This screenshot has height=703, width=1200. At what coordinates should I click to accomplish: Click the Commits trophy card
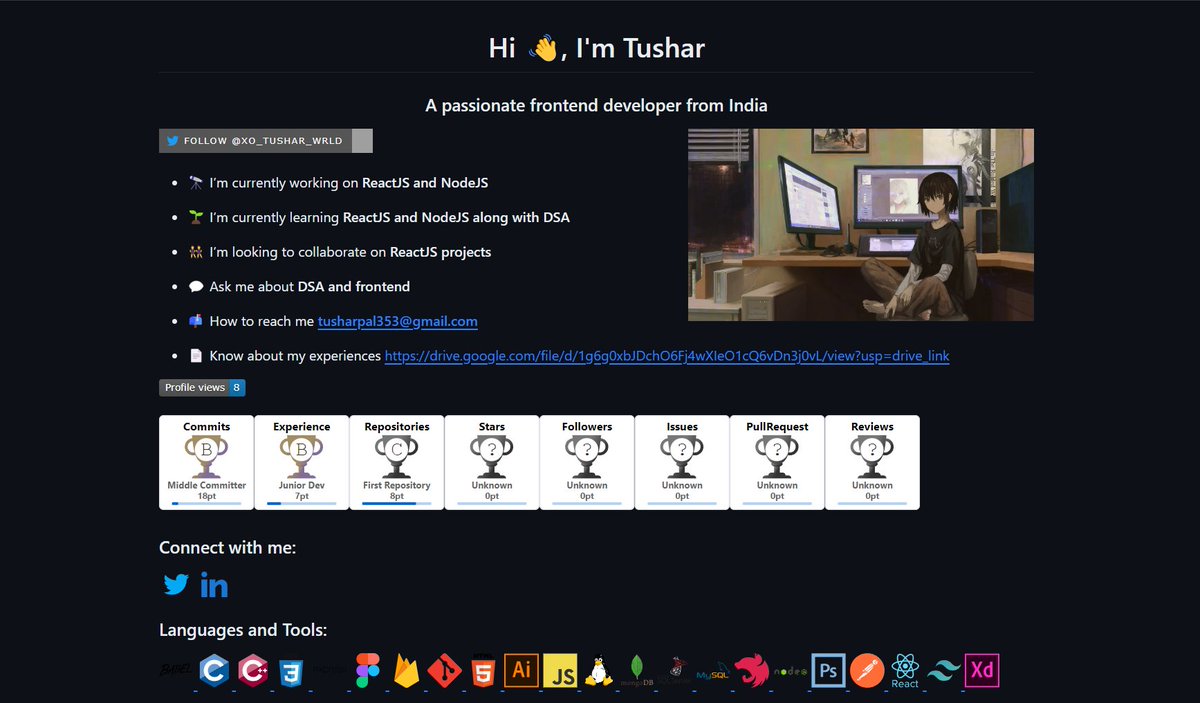click(x=207, y=462)
